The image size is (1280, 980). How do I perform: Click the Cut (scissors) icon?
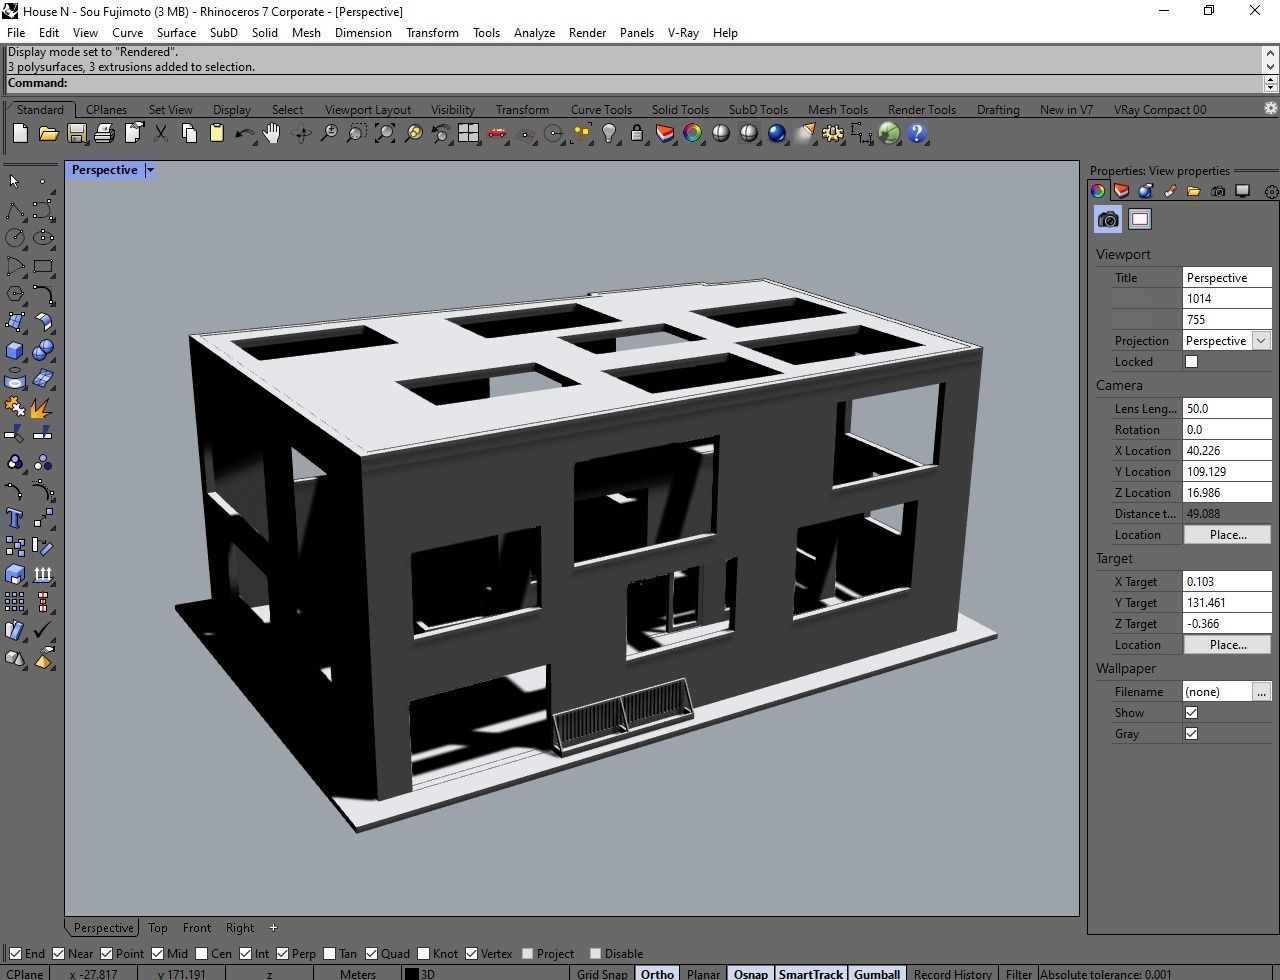click(x=160, y=133)
